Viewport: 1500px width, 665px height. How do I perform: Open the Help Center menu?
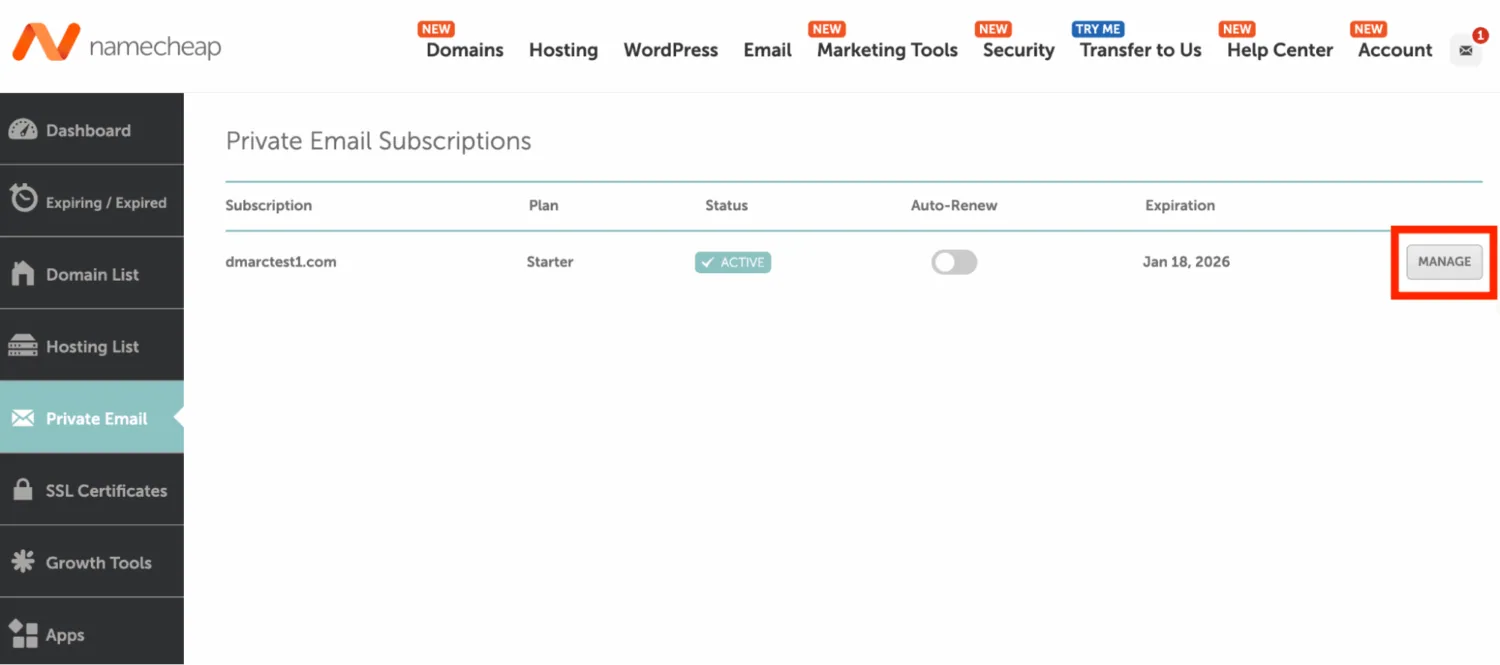tap(1280, 50)
